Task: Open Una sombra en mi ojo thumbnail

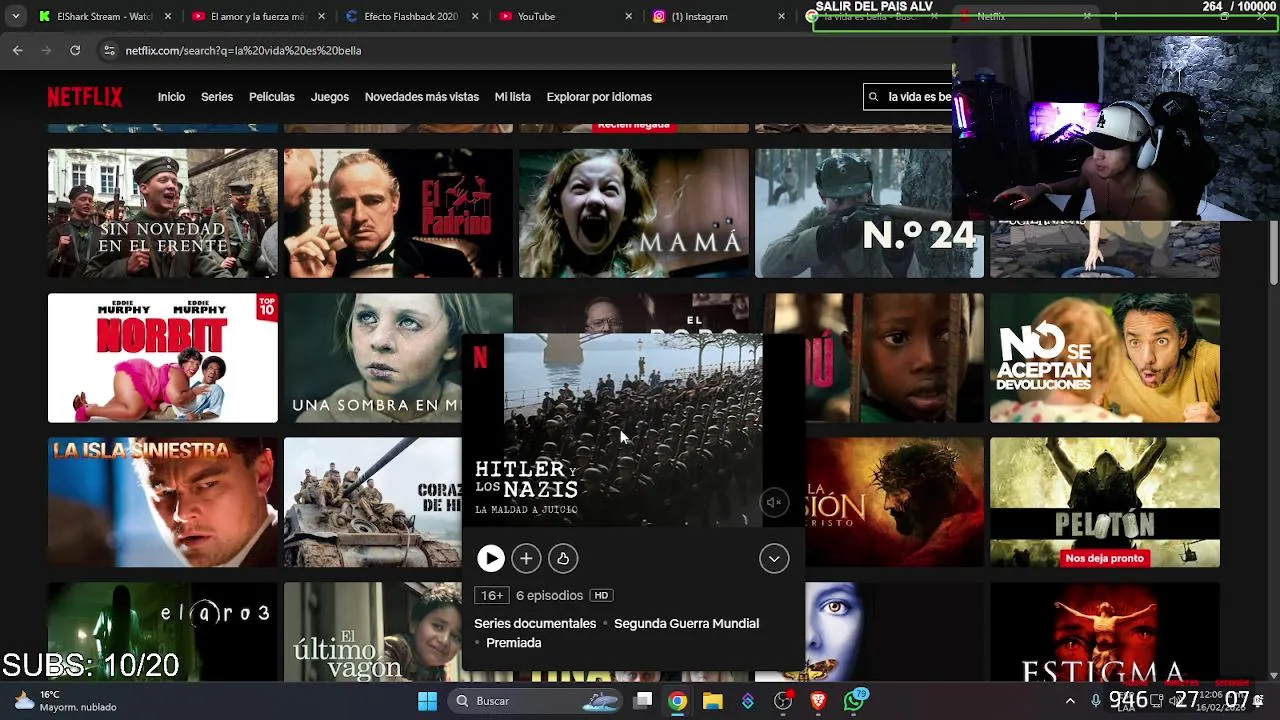Action: click(372, 358)
